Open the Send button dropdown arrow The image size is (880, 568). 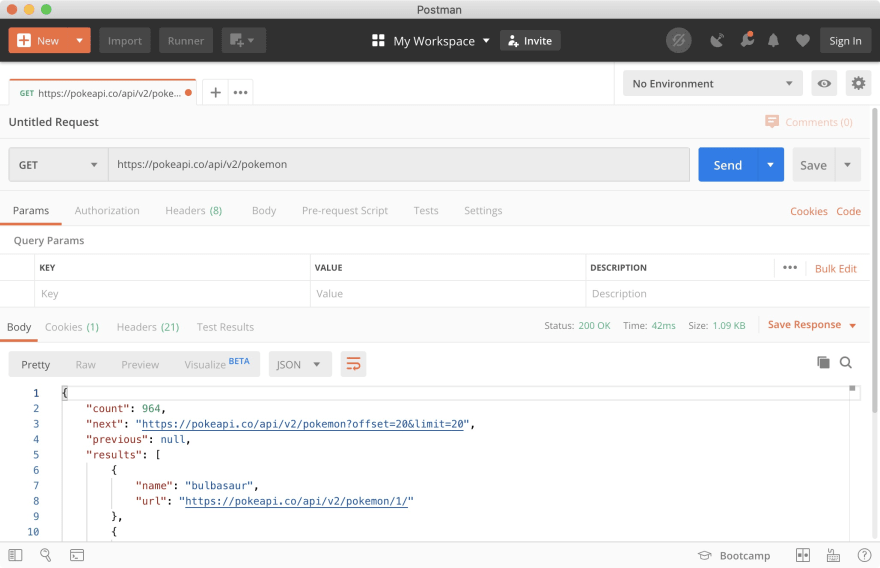771,165
